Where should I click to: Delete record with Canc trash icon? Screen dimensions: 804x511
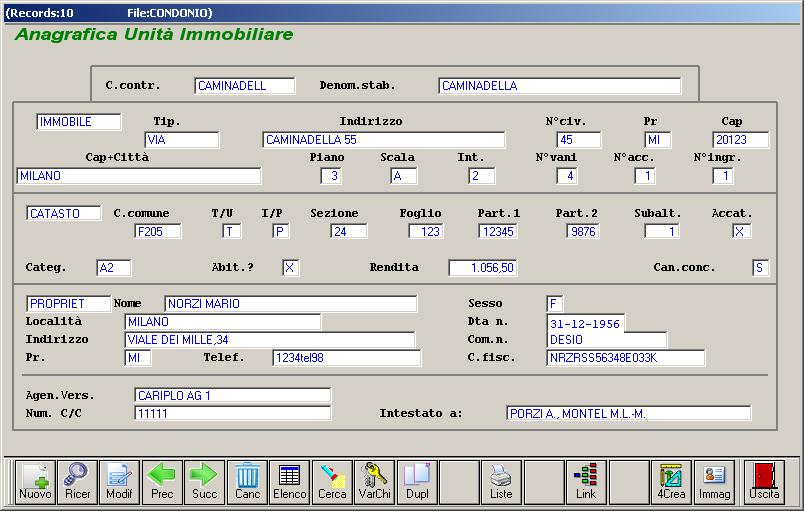[247, 482]
